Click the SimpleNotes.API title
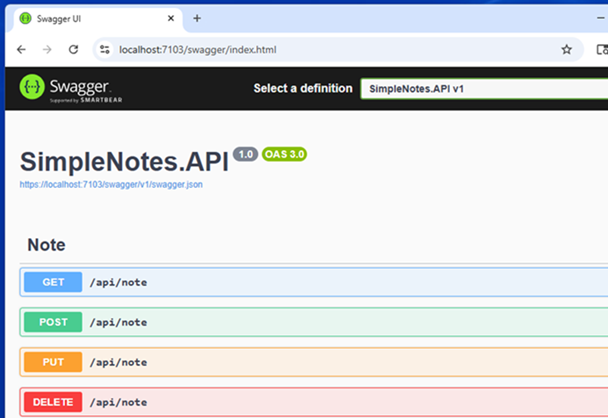This screenshot has height=418, width=608. click(x=124, y=162)
